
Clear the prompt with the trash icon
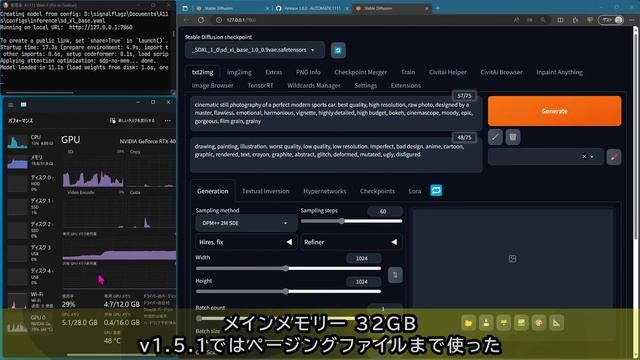(x=513, y=137)
